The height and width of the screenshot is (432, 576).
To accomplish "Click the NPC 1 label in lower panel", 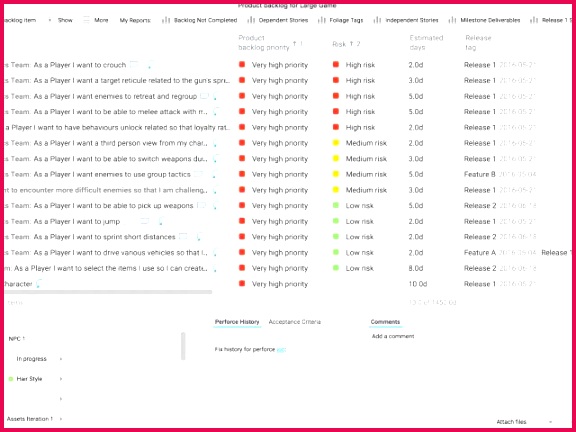I will [17, 339].
